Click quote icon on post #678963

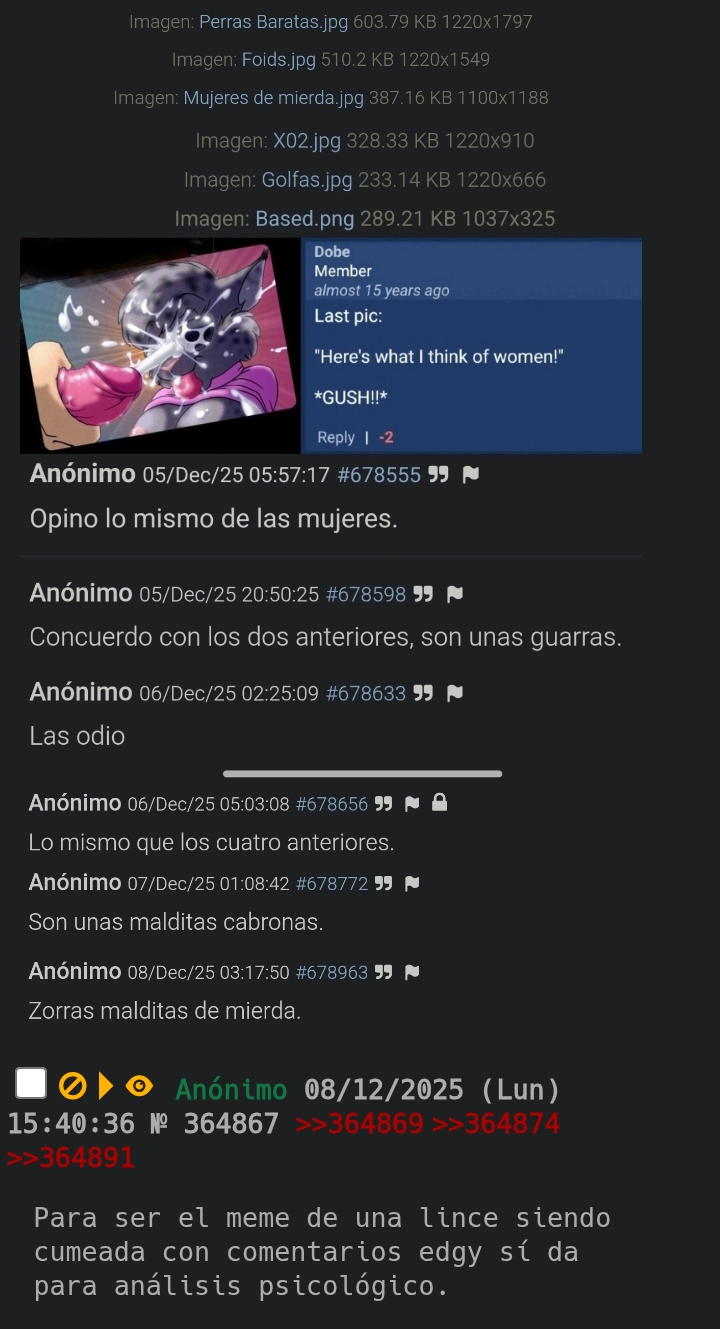pos(383,972)
